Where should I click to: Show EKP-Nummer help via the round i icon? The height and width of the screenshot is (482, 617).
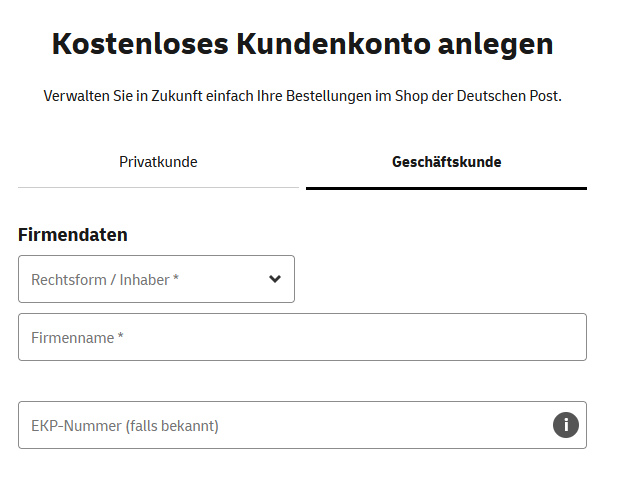(565, 425)
